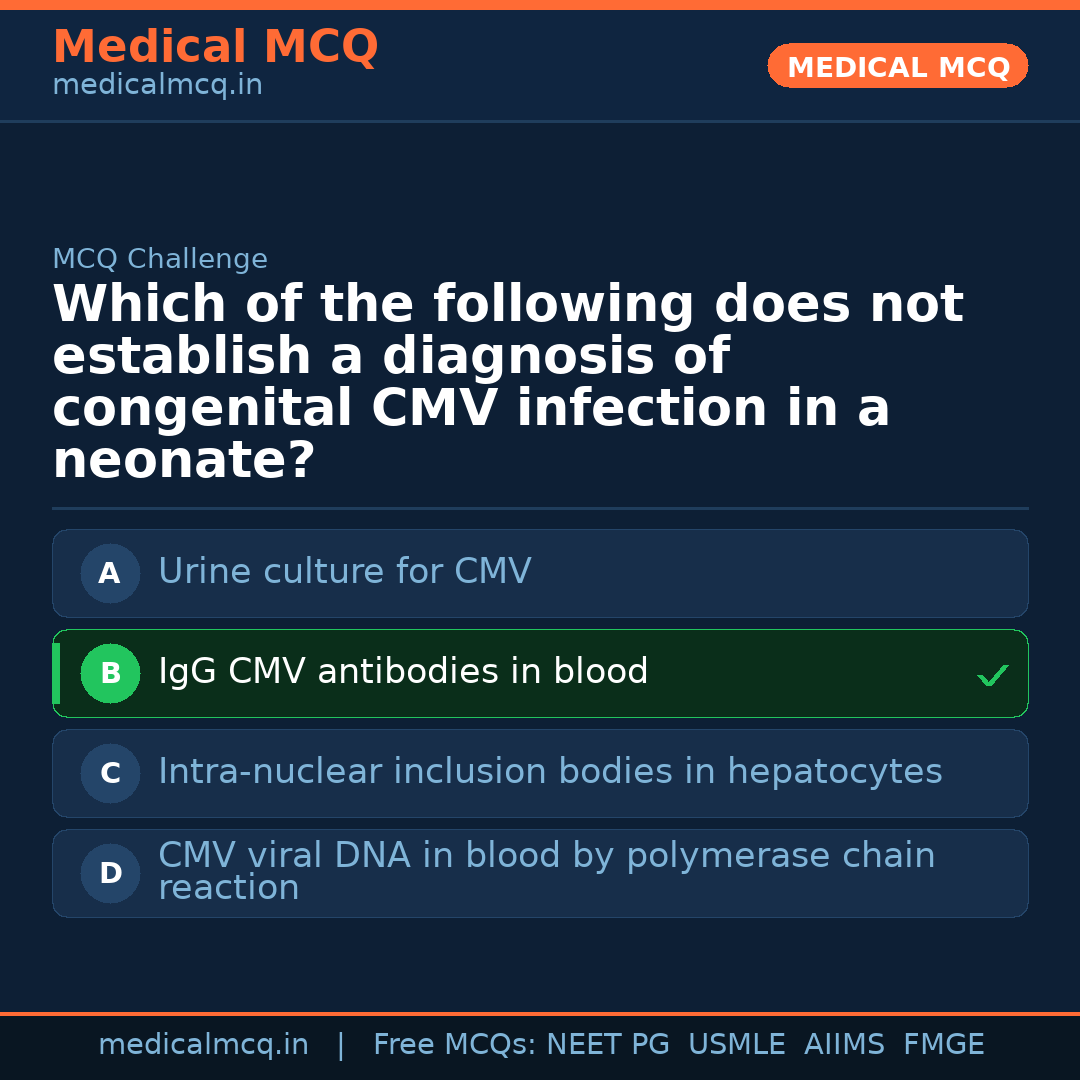Click the green checkmark on option B

point(992,676)
